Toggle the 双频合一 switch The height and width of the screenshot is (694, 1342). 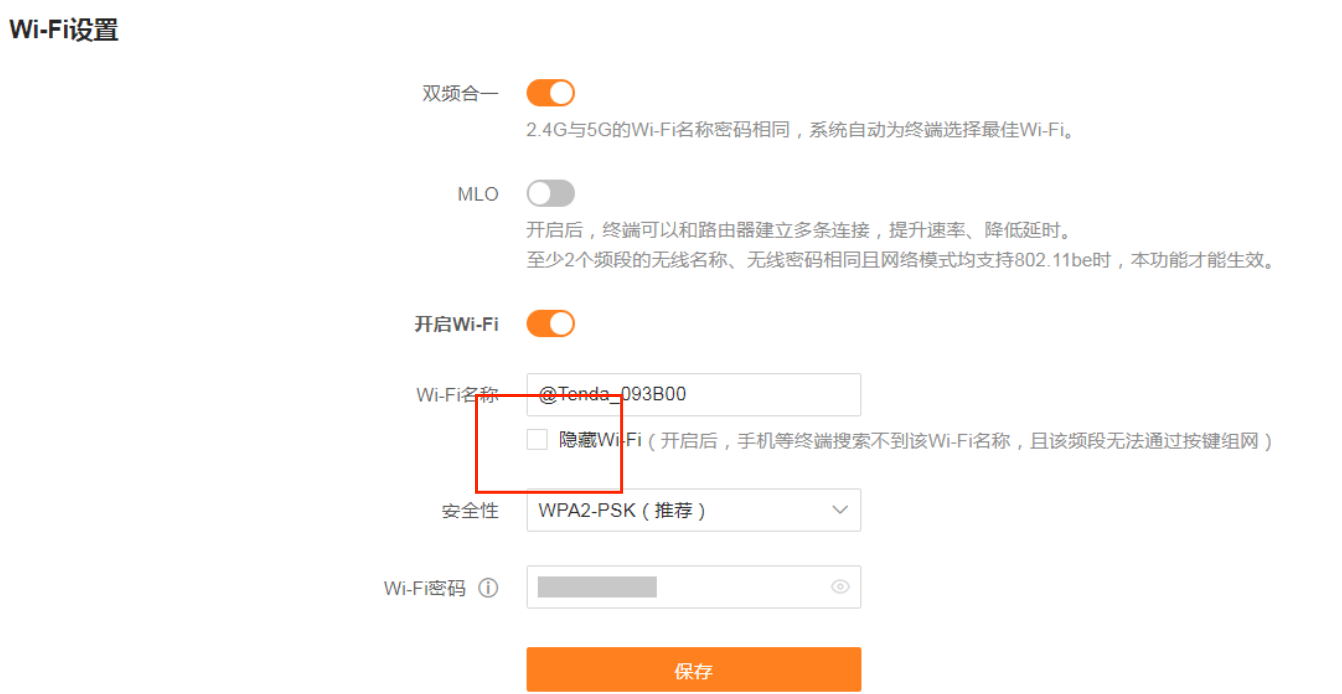(550, 94)
